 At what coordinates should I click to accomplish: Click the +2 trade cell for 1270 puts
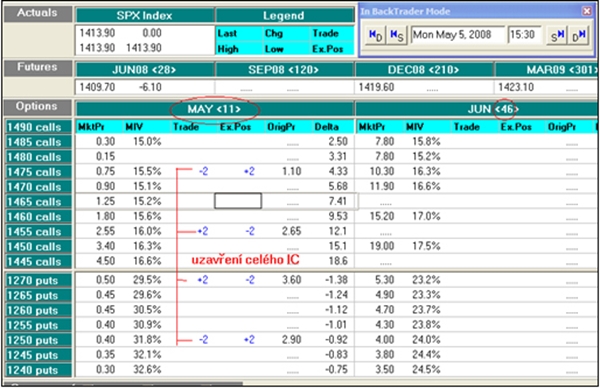[x=203, y=280]
